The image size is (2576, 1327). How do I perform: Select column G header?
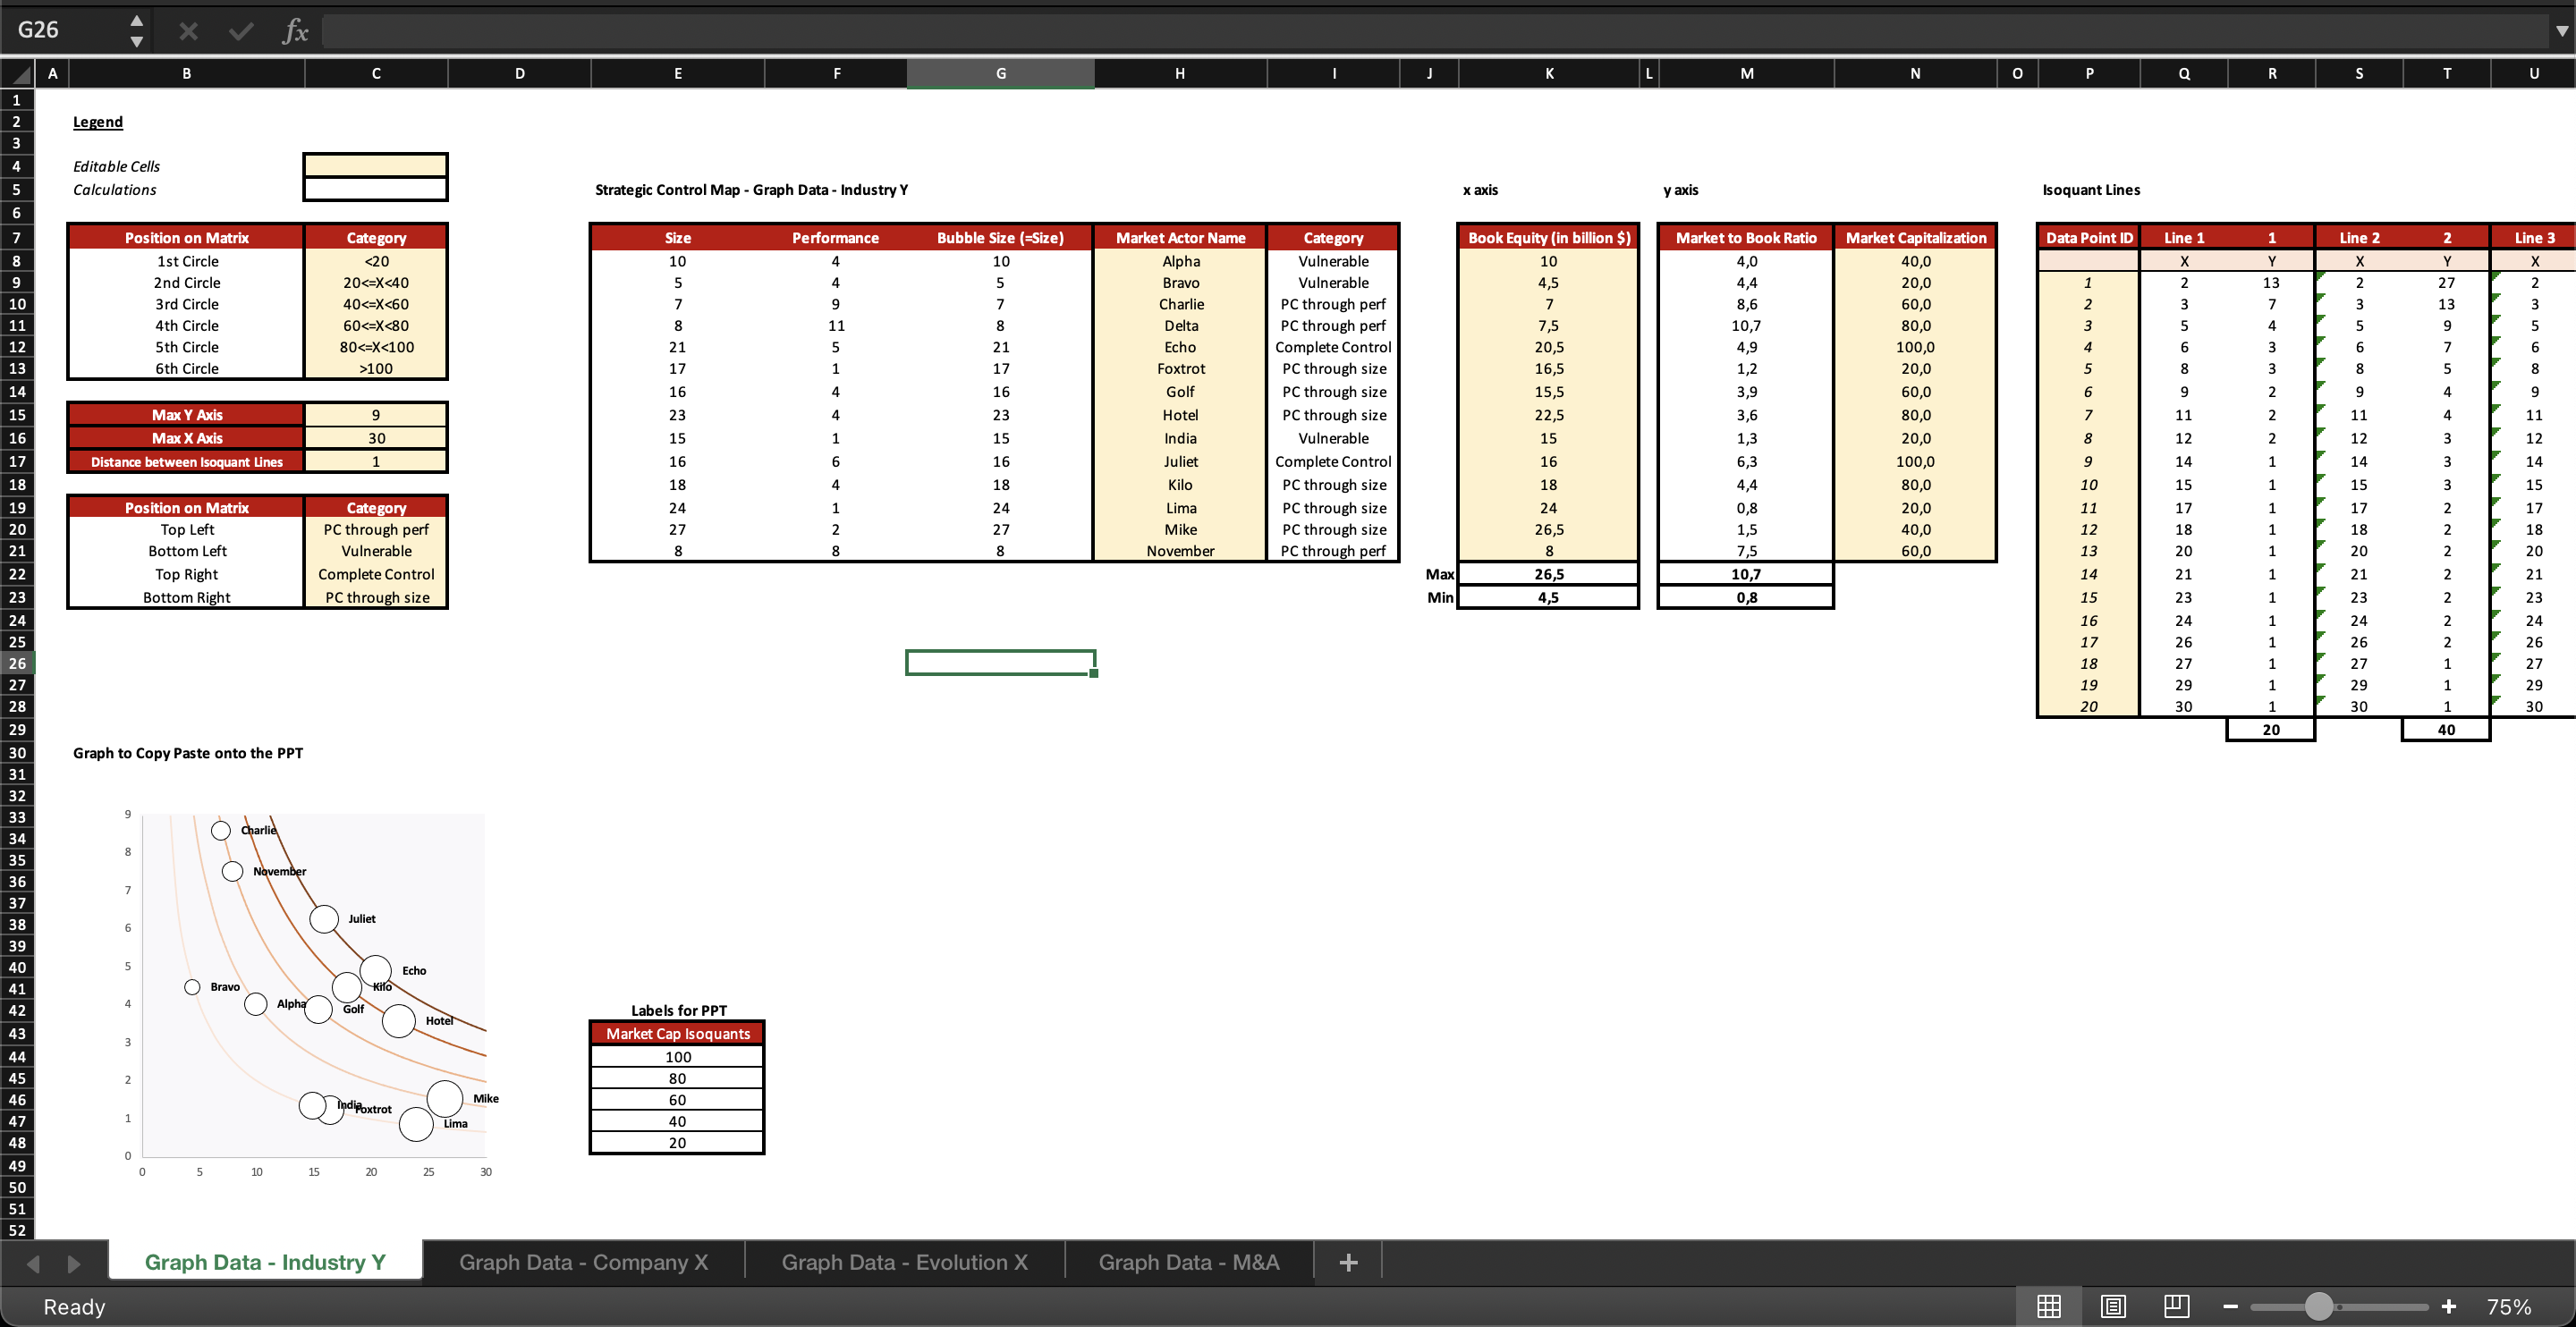pyautogui.click(x=1001, y=73)
